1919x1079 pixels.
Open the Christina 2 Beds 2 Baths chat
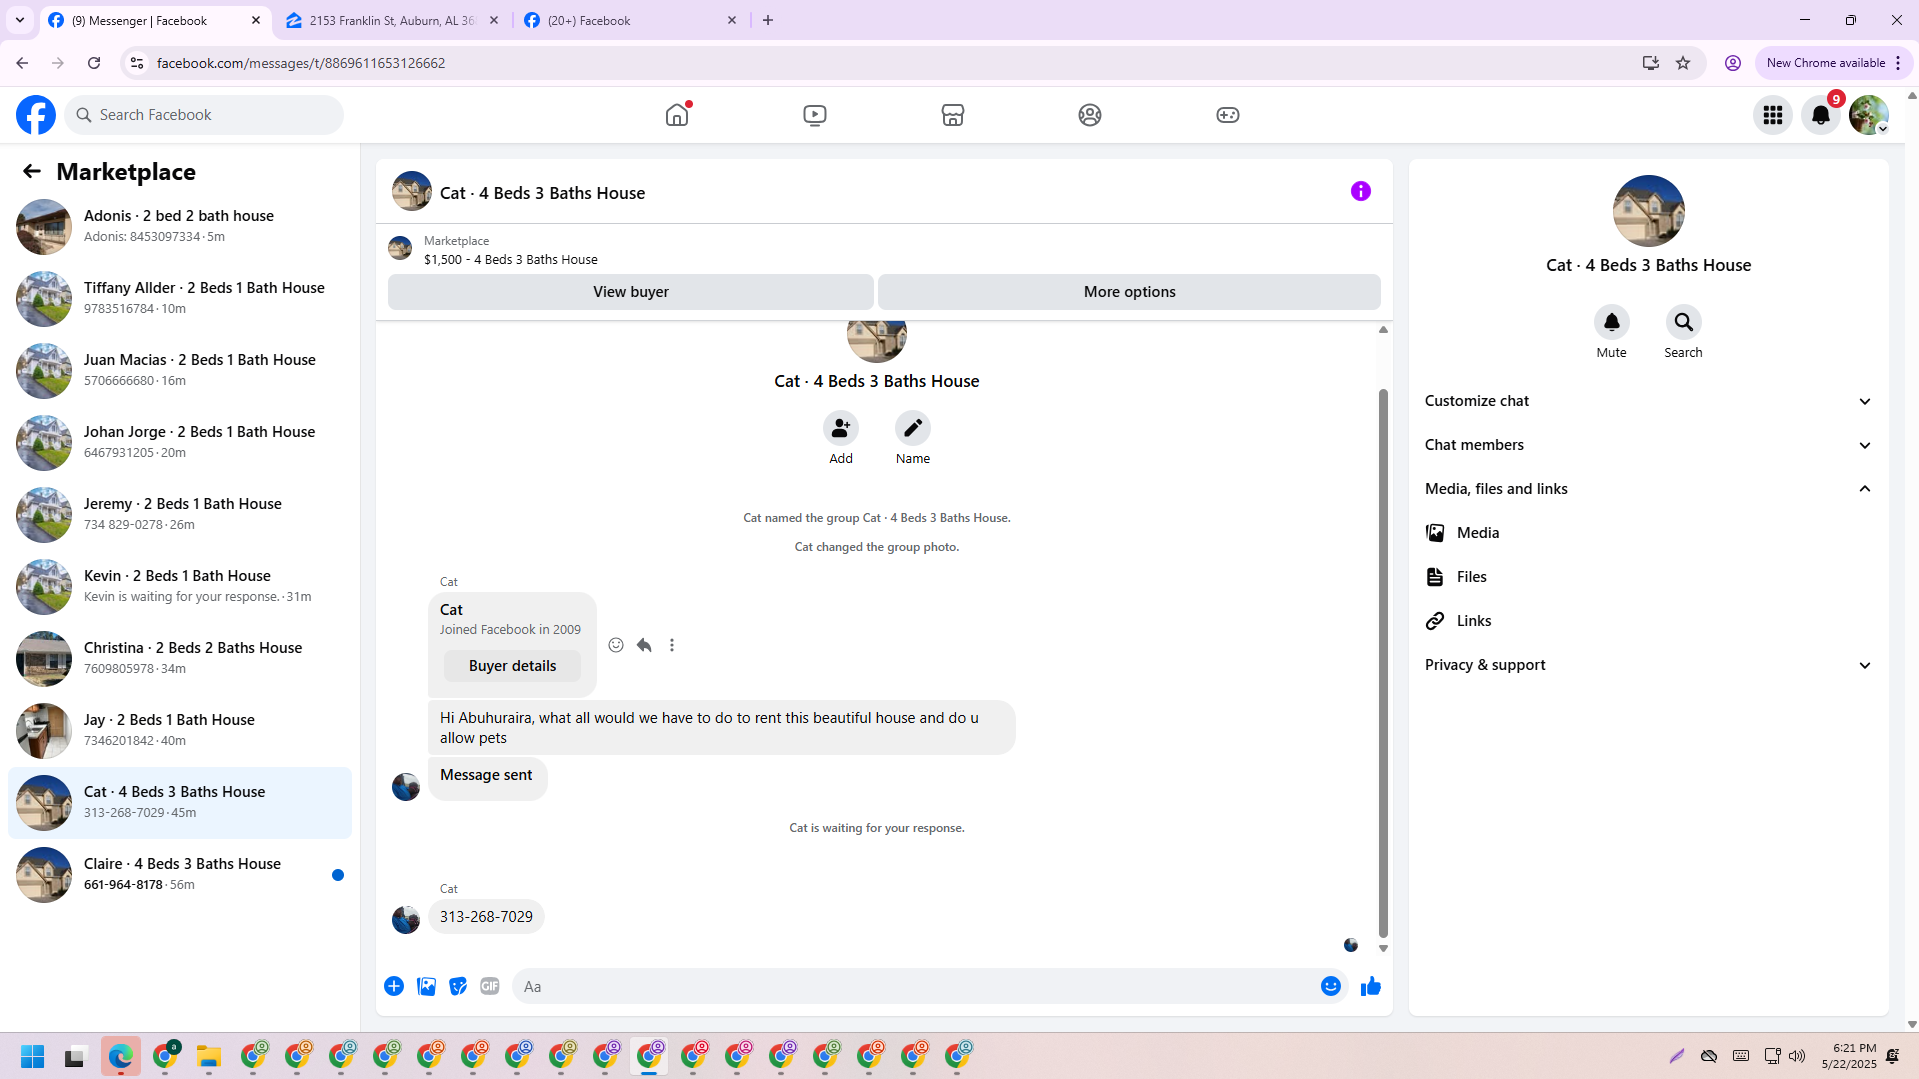[180, 659]
